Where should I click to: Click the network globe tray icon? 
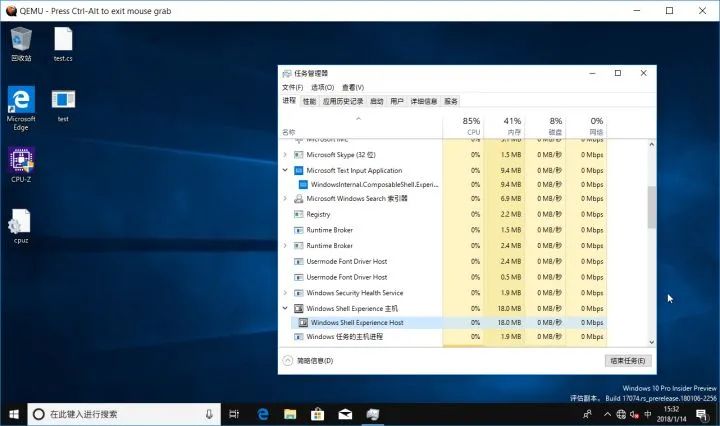pos(621,415)
